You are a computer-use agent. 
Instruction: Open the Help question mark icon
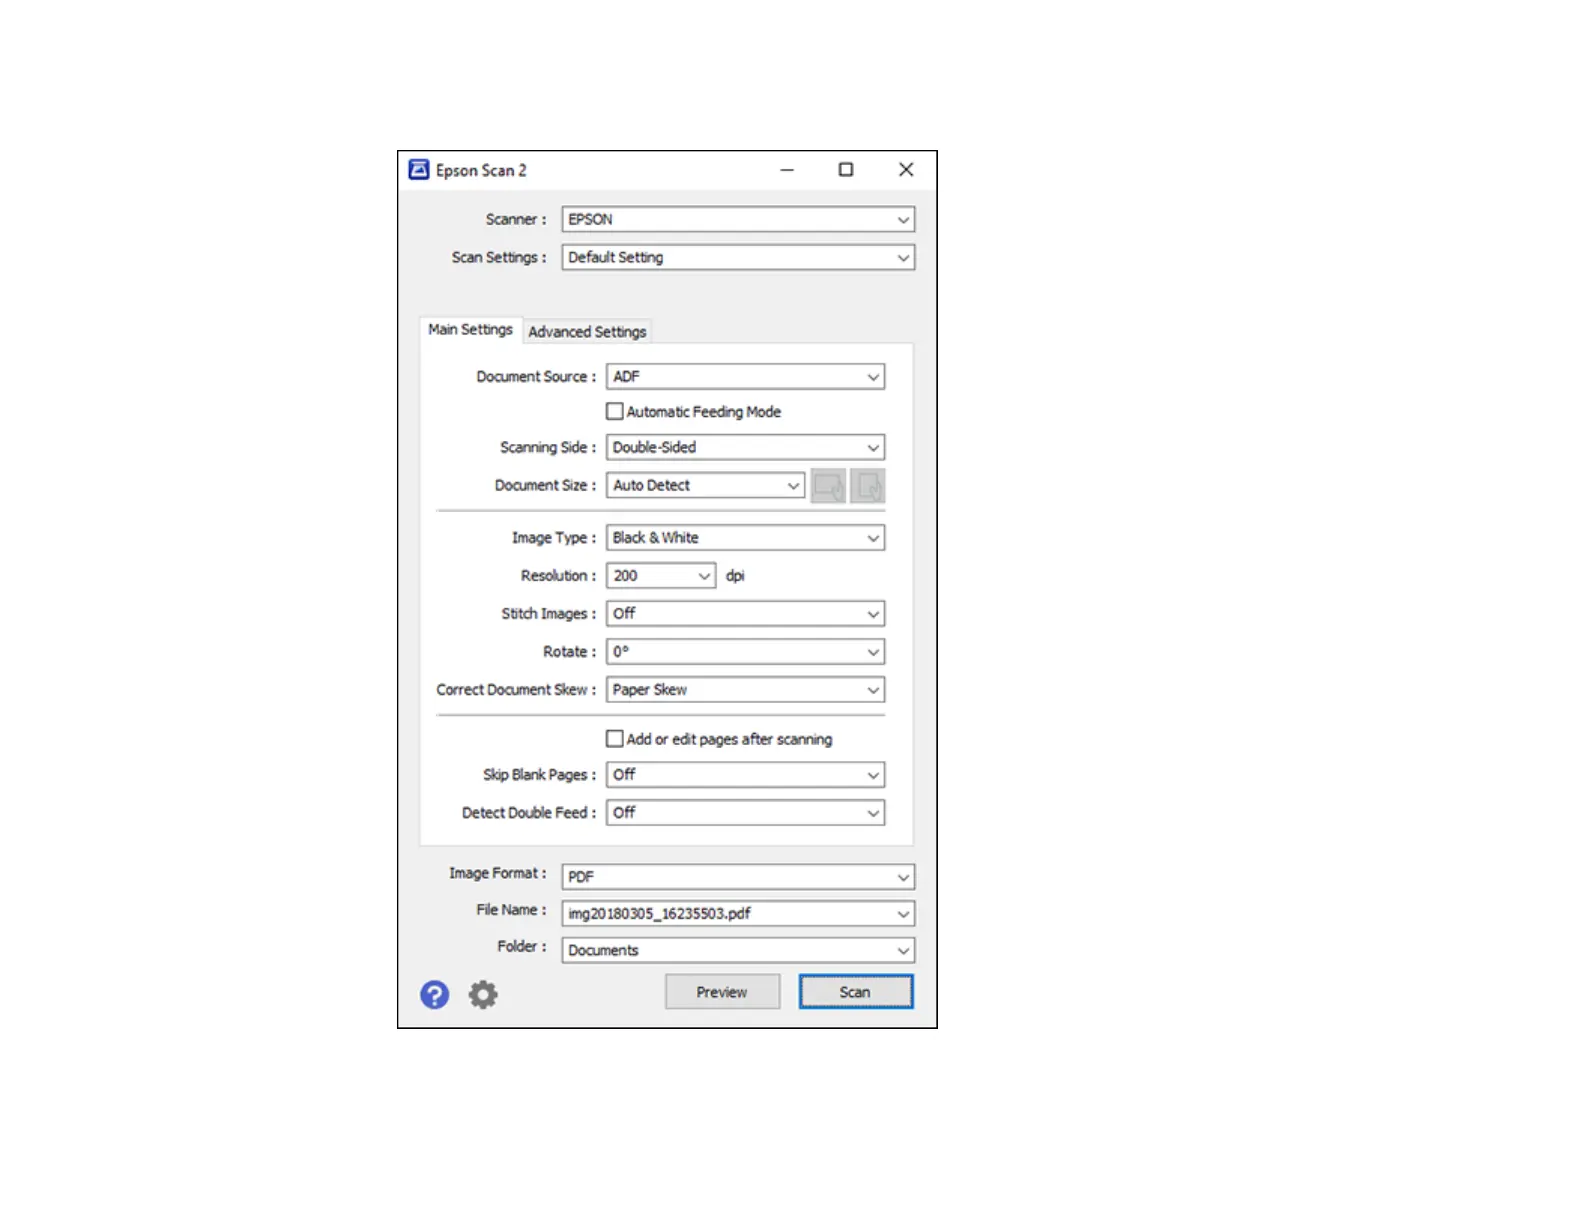(434, 994)
